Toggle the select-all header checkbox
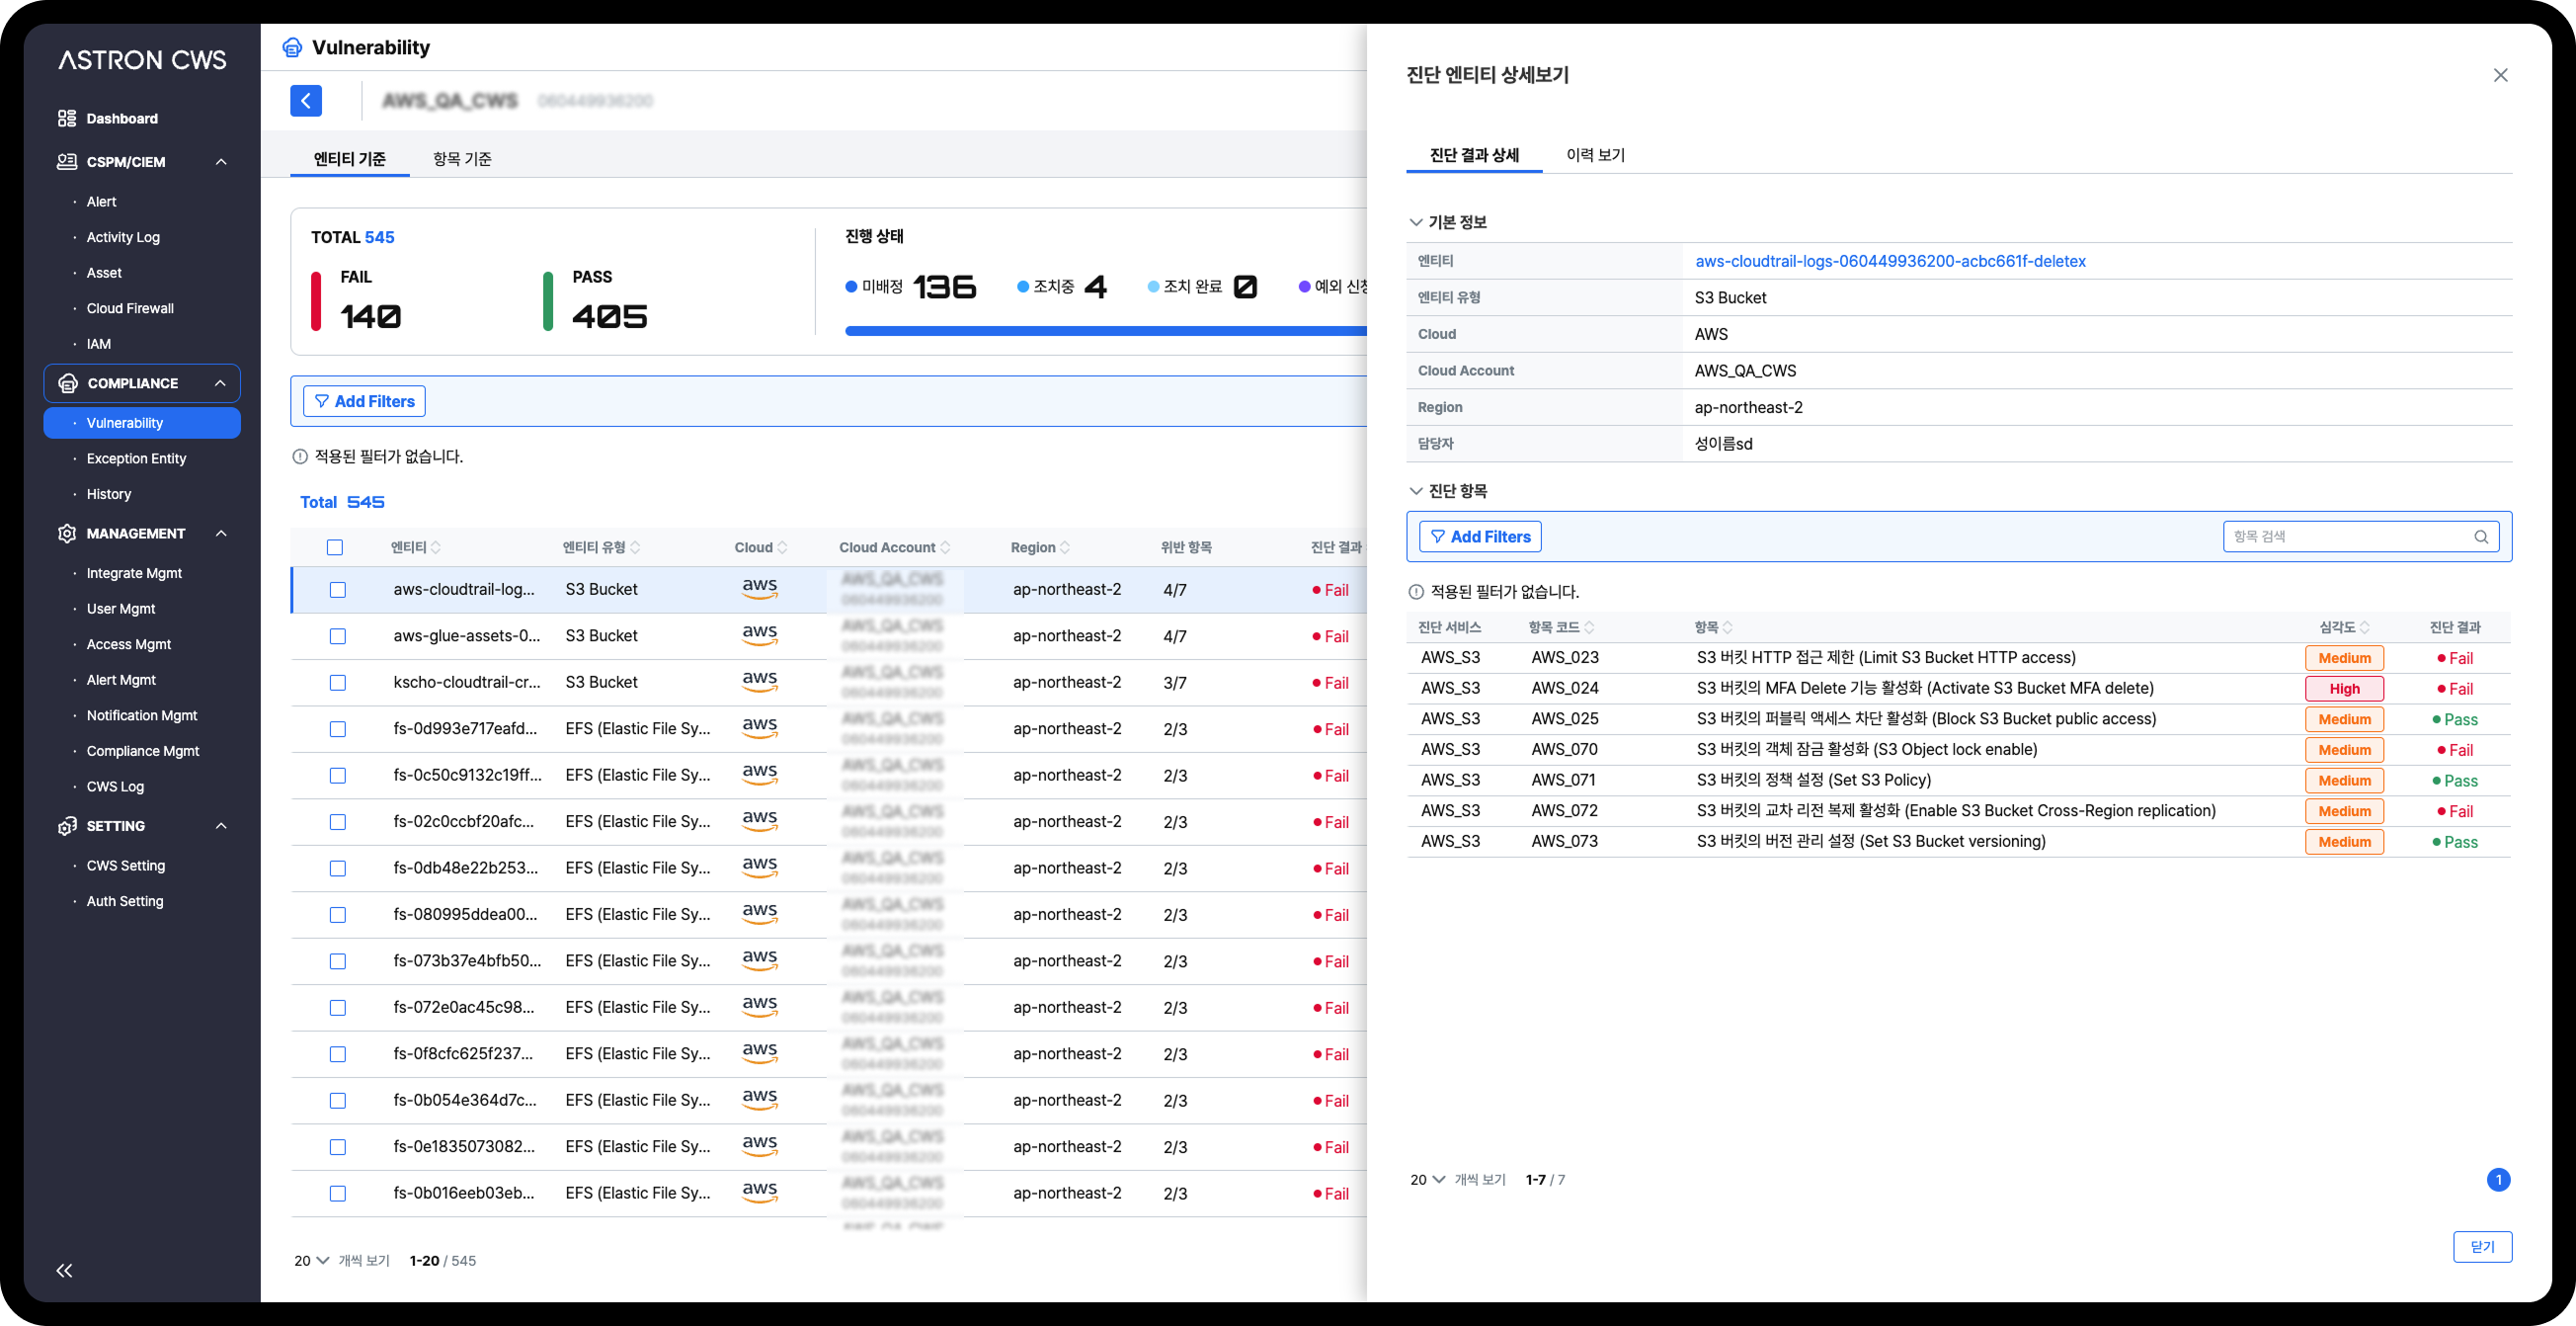This screenshot has height=1326, width=2576. click(335, 547)
